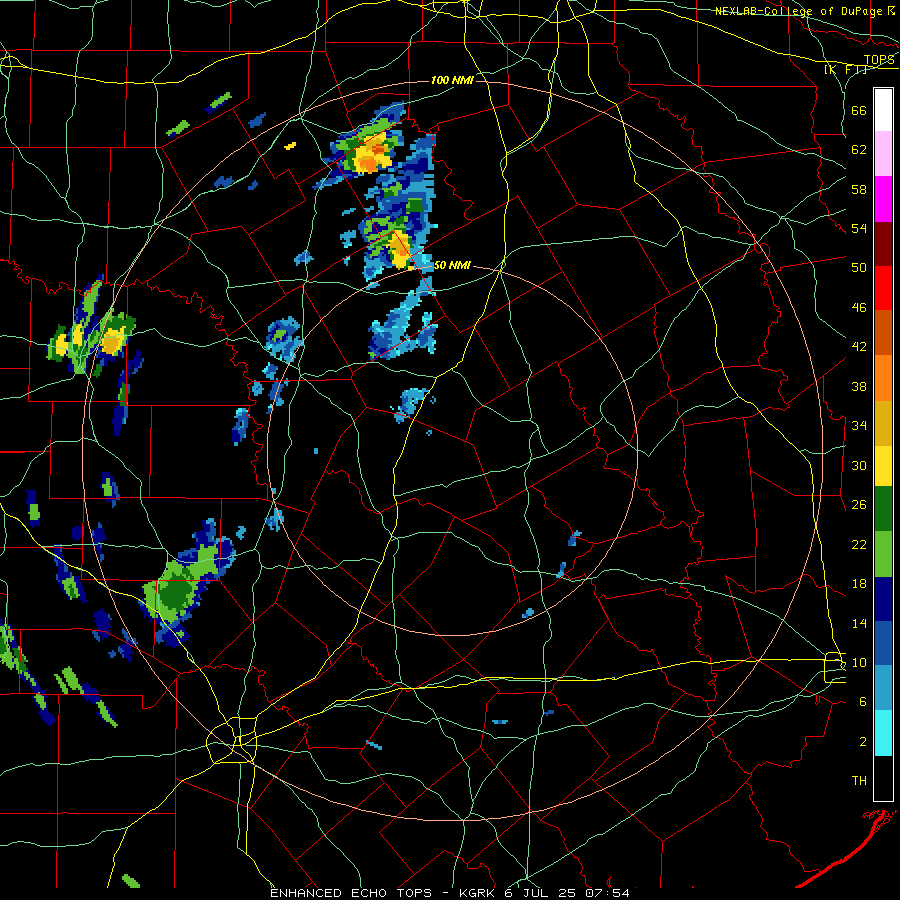Click the medium blue 14–18 kft legend swatch
This screenshot has width=900, height=900.
(x=883, y=643)
